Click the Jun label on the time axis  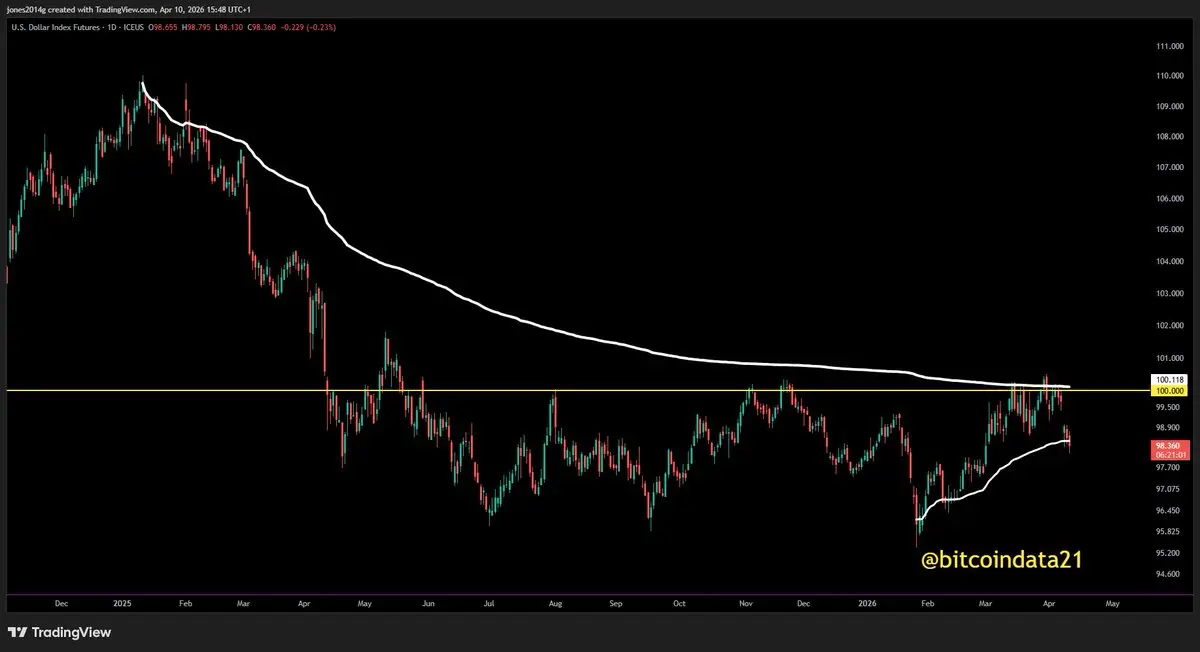(x=430, y=604)
